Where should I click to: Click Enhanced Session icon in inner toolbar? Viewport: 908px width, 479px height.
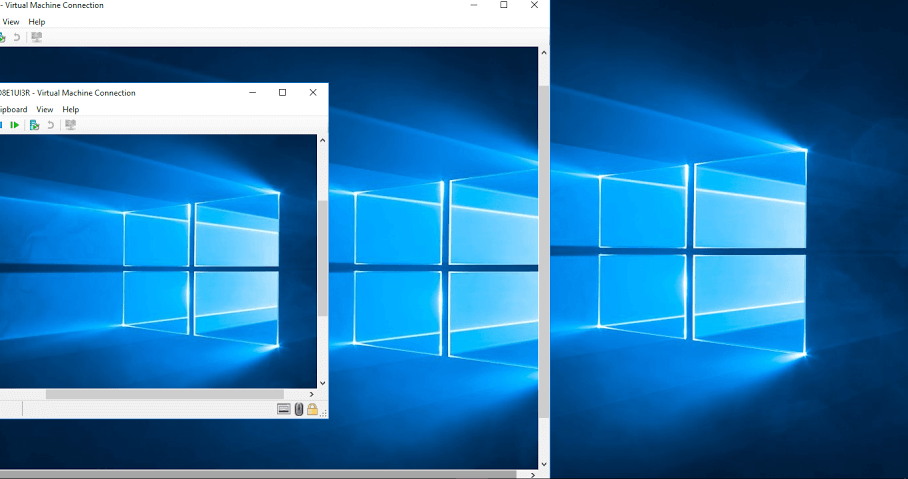(70, 125)
